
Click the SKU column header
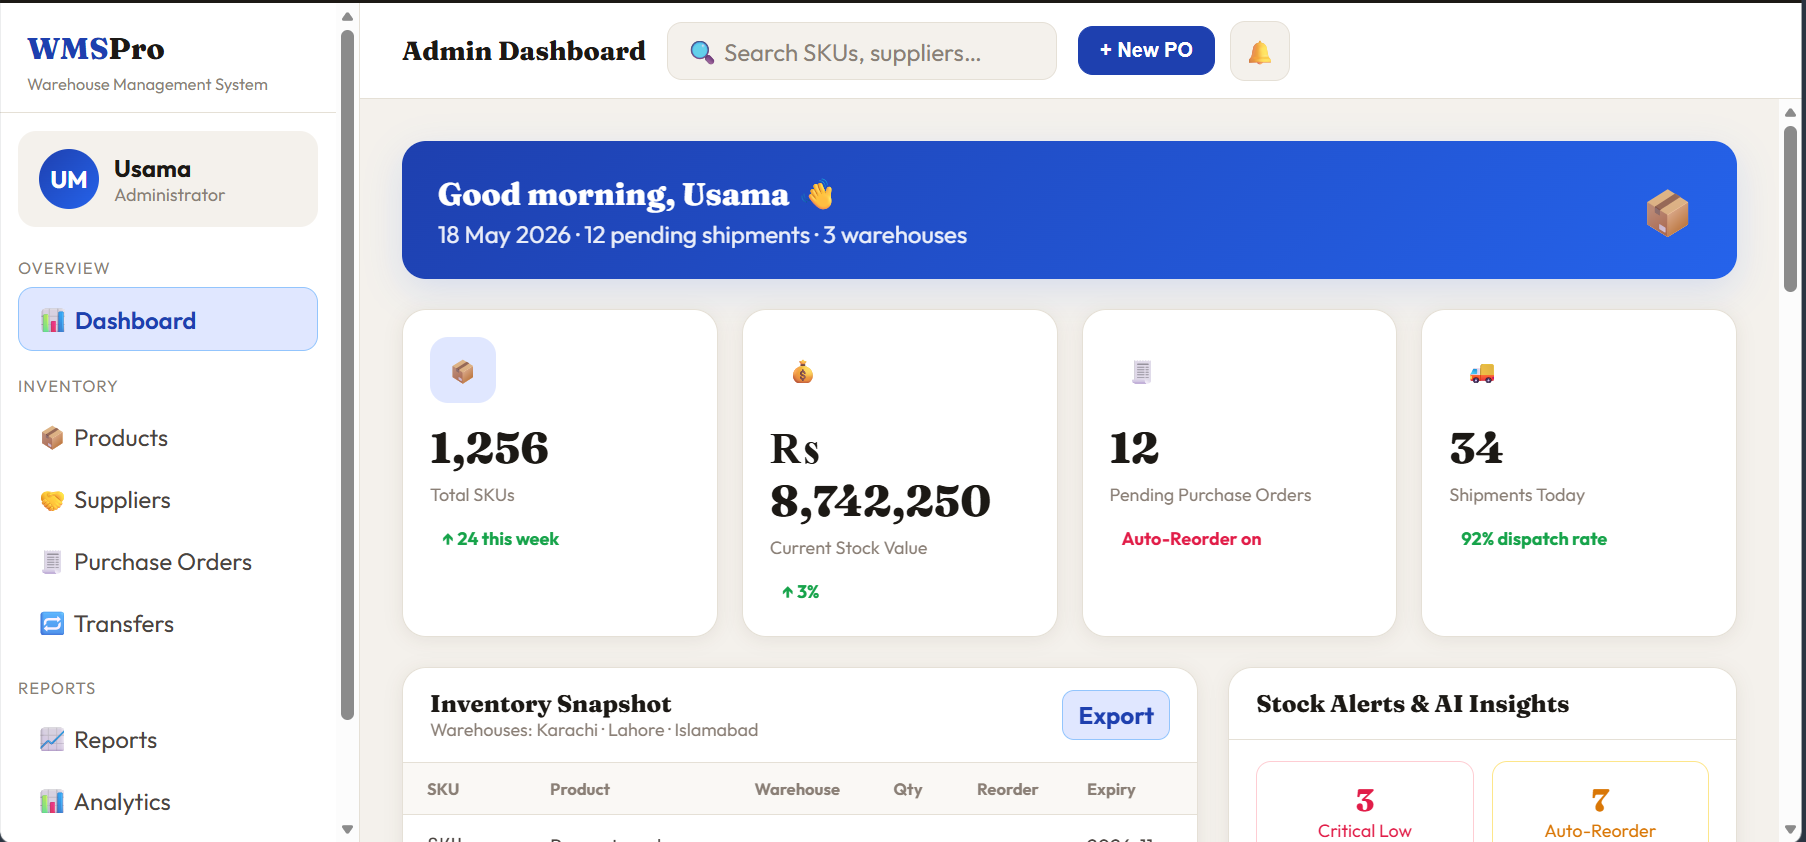[x=443, y=789]
